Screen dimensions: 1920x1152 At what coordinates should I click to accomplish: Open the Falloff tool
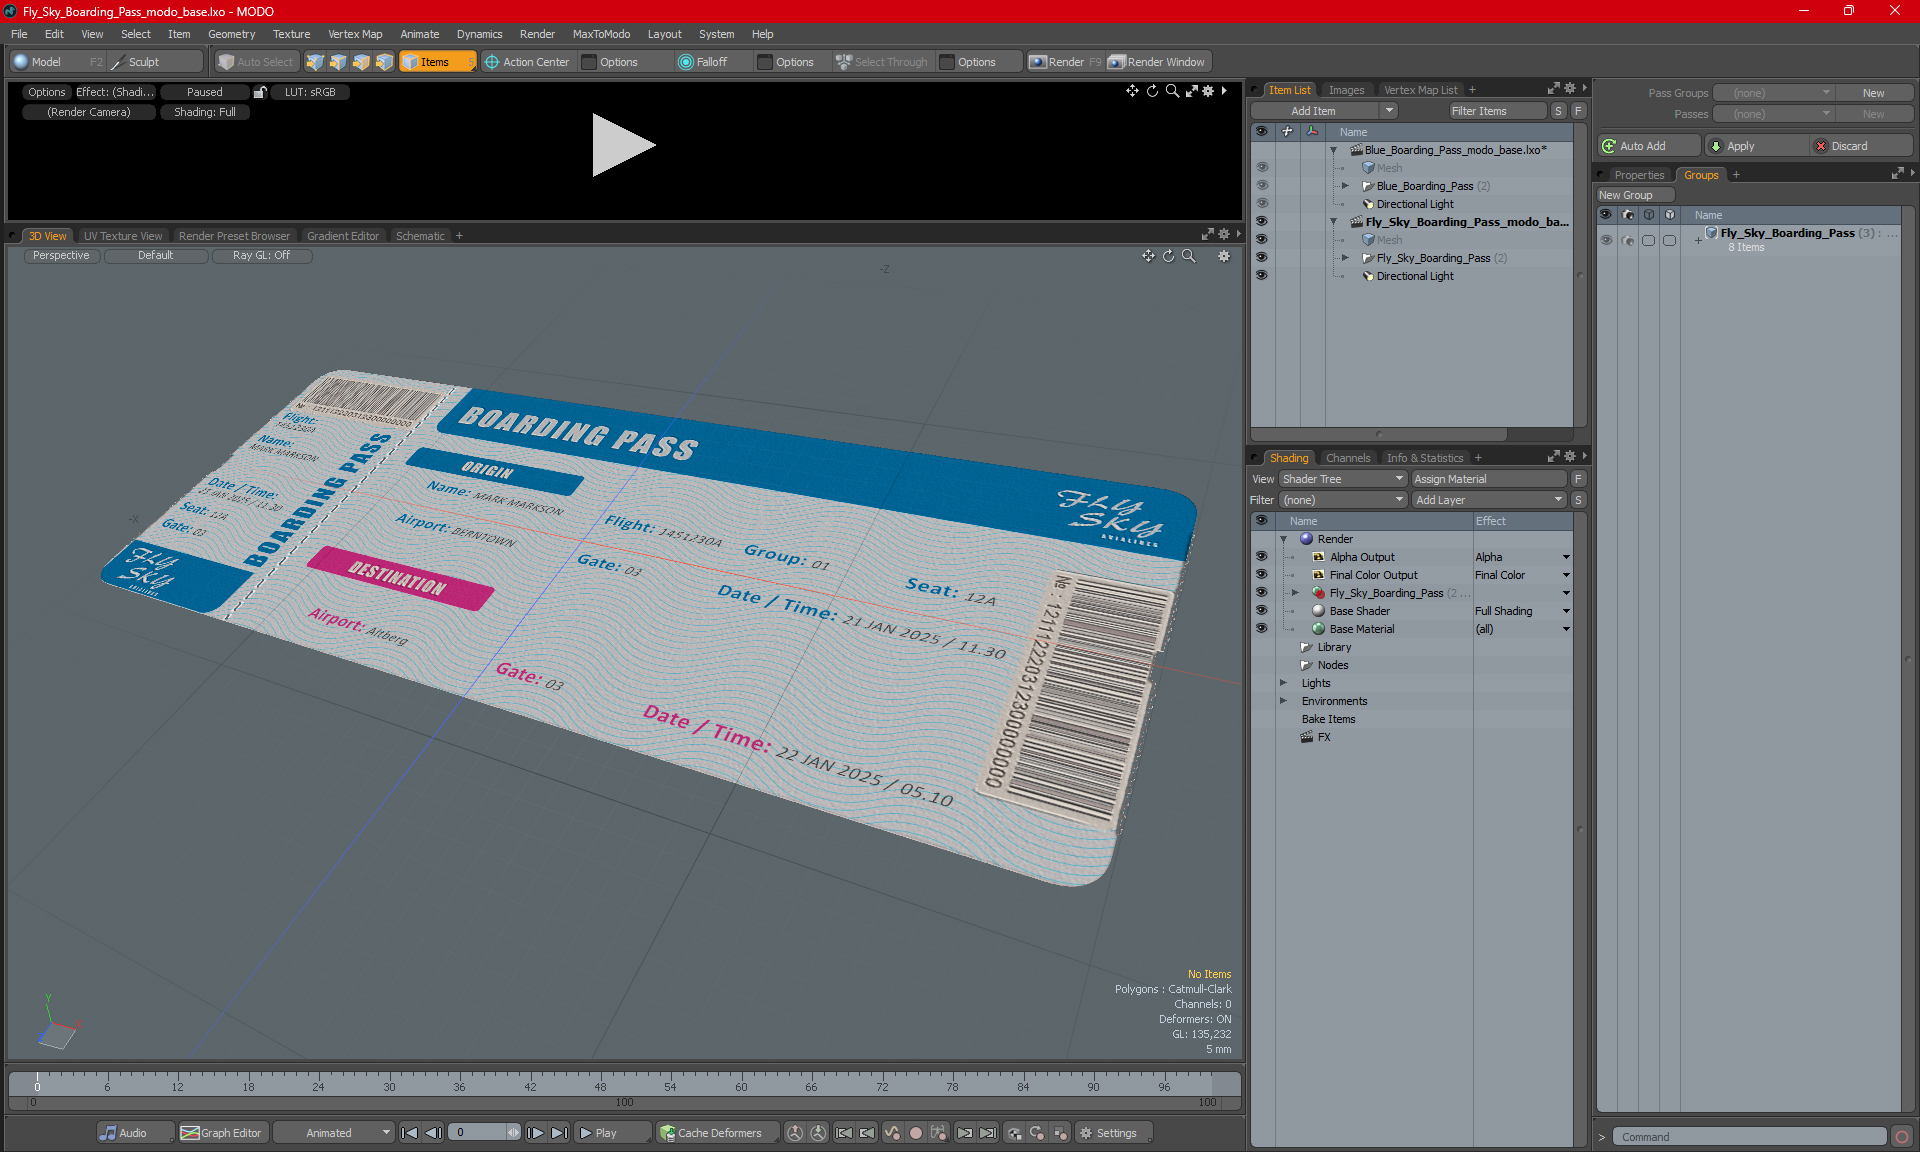click(703, 62)
